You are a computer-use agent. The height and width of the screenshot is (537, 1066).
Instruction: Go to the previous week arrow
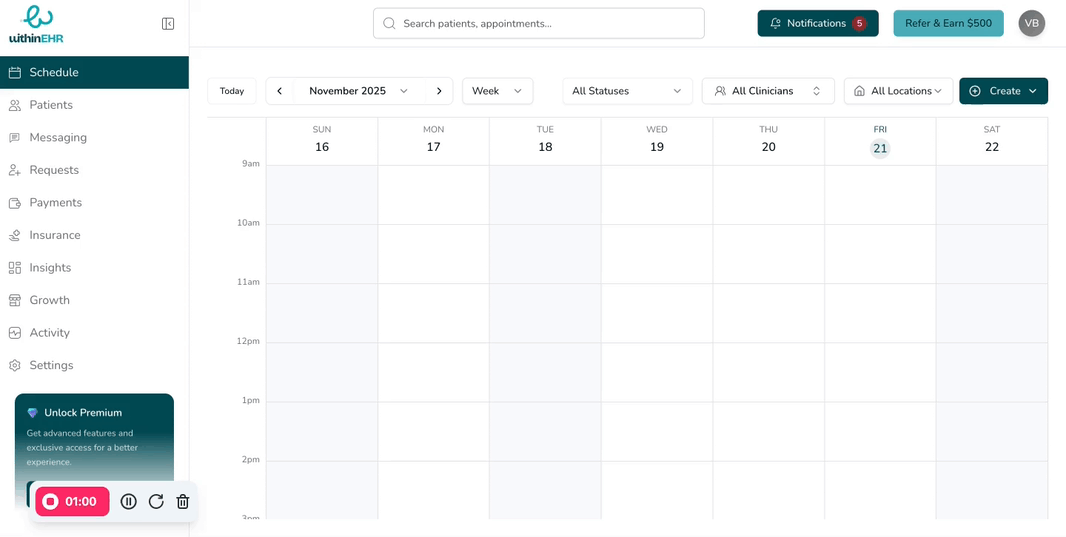coord(280,91)
